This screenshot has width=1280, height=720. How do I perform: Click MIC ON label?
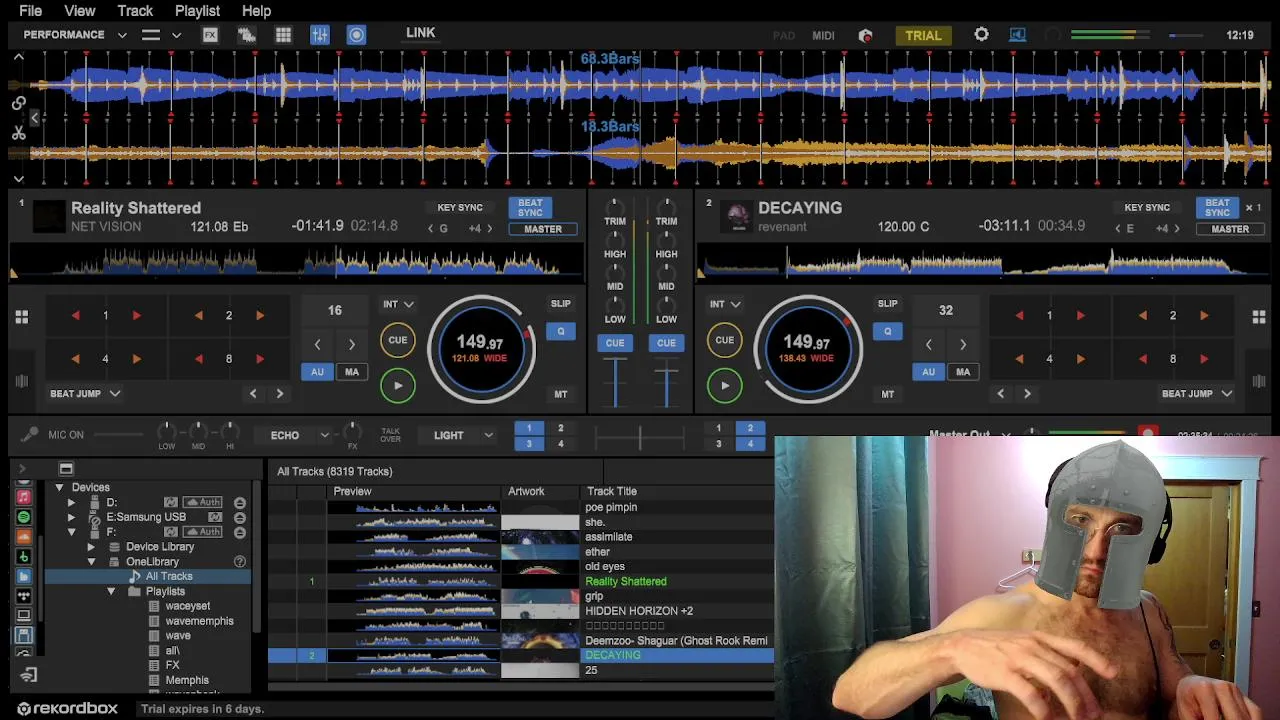point(66,435)
